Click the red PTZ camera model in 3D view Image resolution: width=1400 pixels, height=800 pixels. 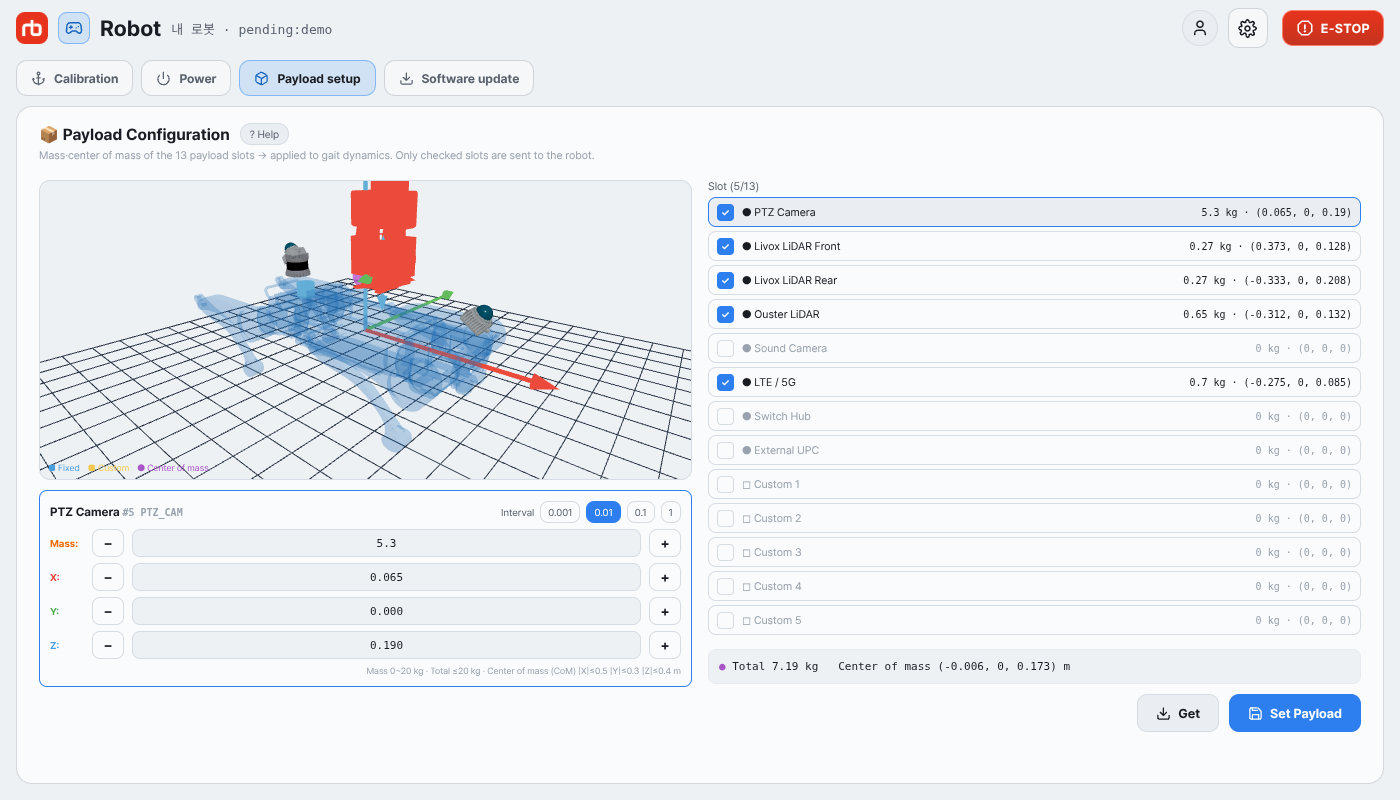[382, 236]
